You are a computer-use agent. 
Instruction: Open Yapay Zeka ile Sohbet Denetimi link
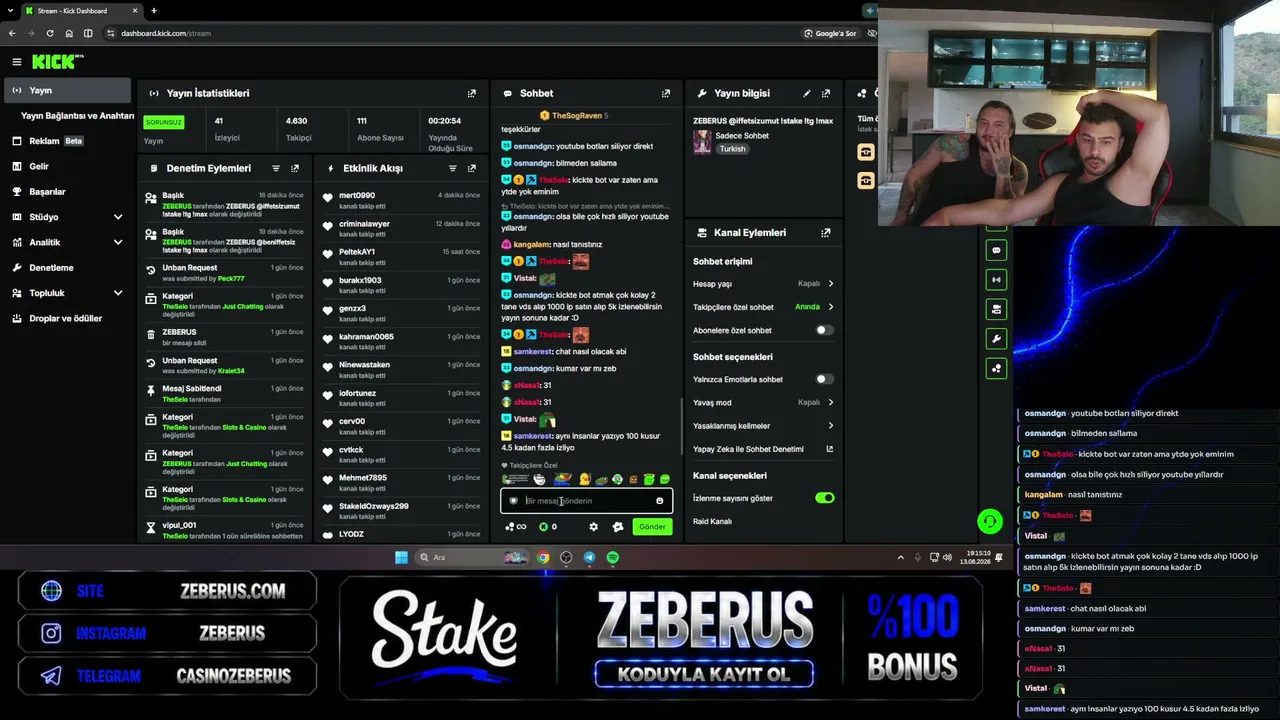(763, 449)
